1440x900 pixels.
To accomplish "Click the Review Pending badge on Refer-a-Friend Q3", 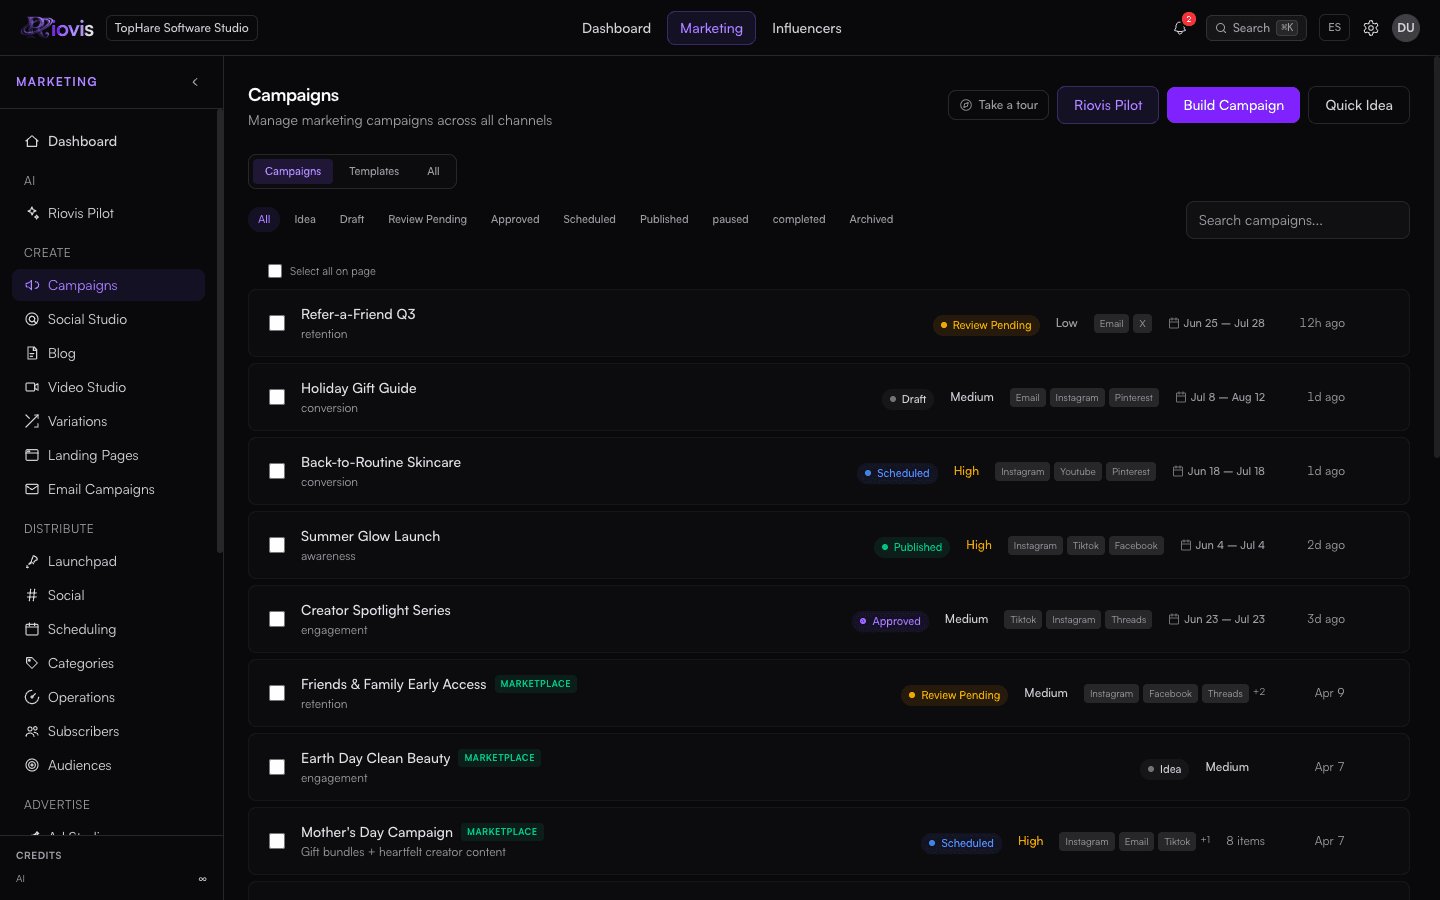I will coord(986,325).
